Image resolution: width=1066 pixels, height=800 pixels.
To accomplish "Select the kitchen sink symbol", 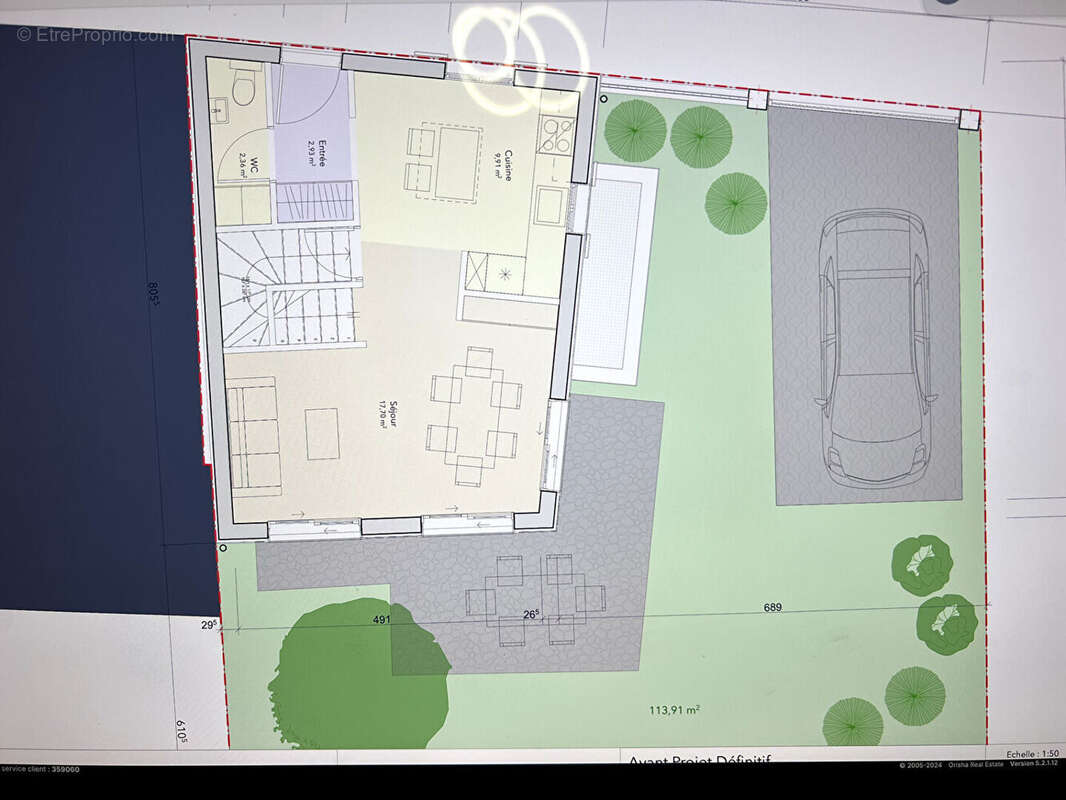I will [x=548, y=205].
